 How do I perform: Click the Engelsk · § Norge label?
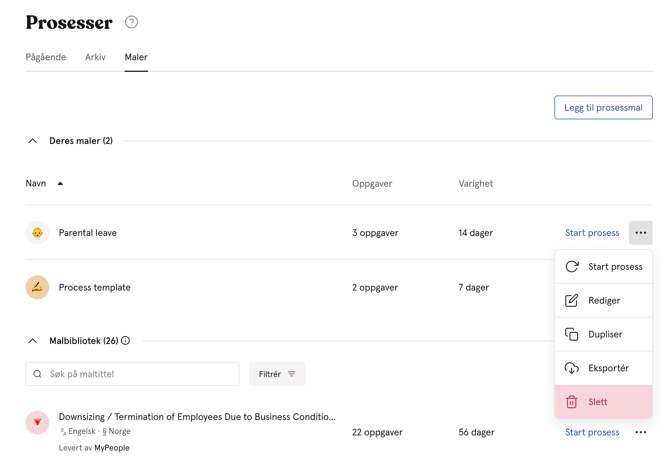pos(95,431)
